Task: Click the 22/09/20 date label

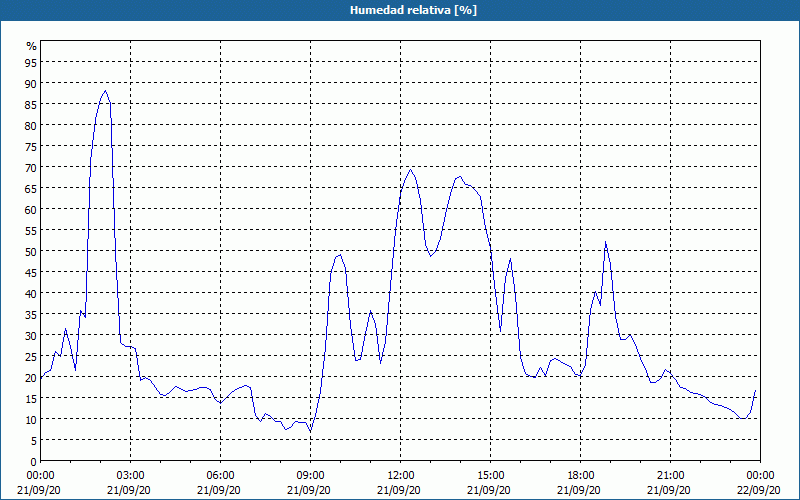Action: tap(759, 490)
